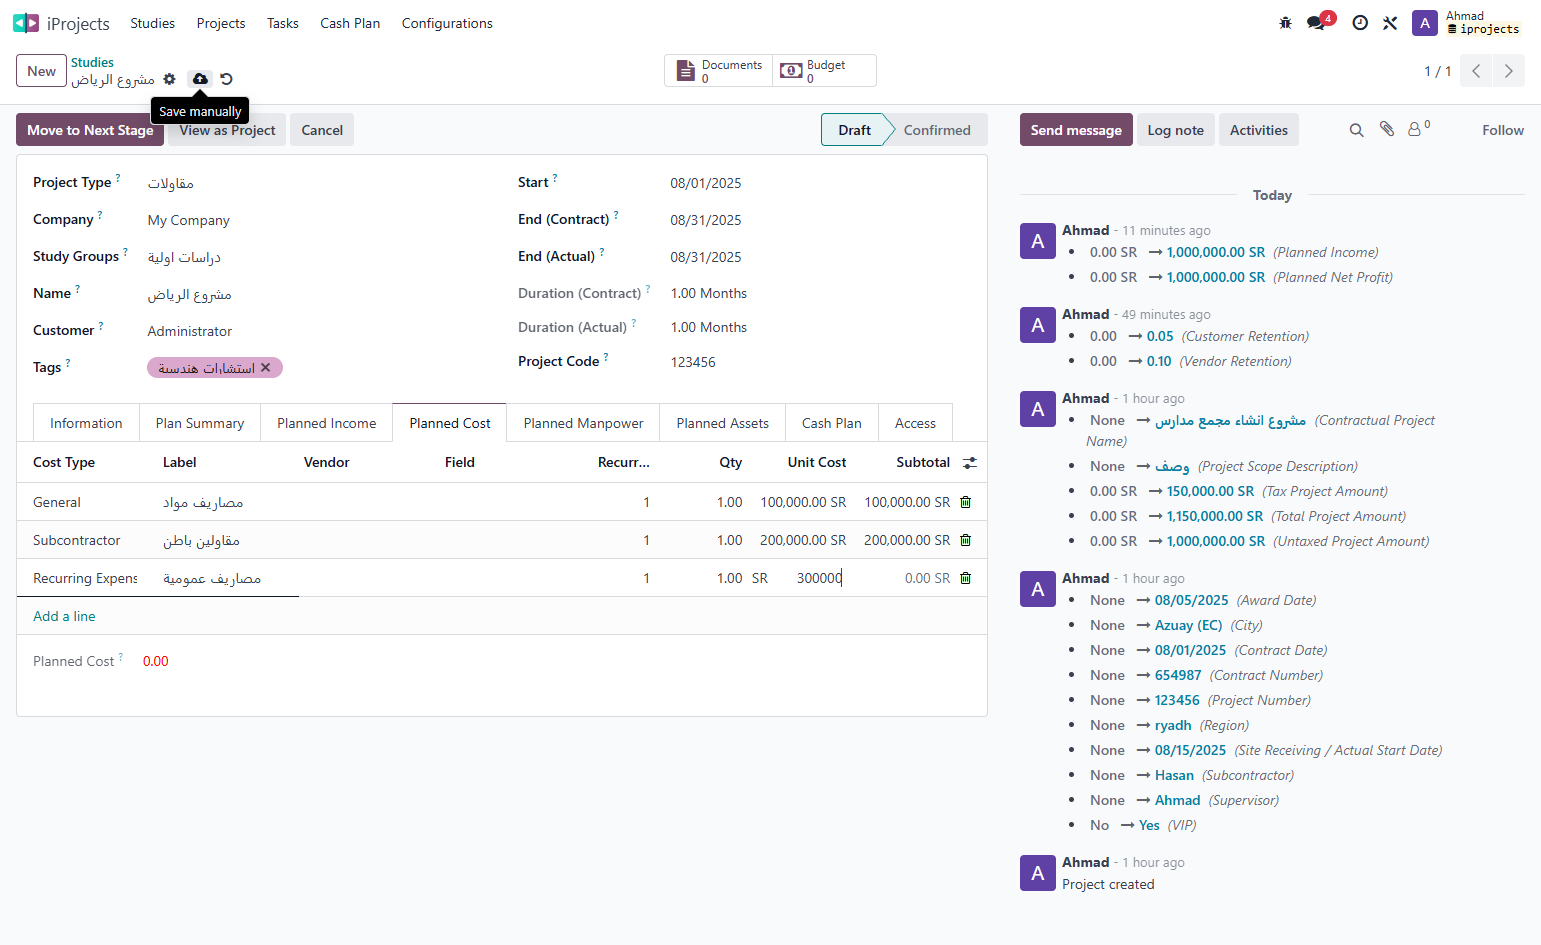Image resolution: width=1541 pixels, height=945 pixels.
Task: Open the Documents smart button
Action: click(x=719, y=71)
